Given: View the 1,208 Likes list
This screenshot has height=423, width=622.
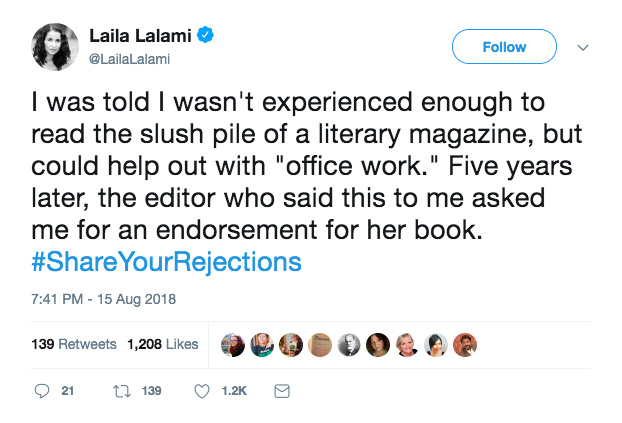Looking at the screenshot, I should 162,344.
